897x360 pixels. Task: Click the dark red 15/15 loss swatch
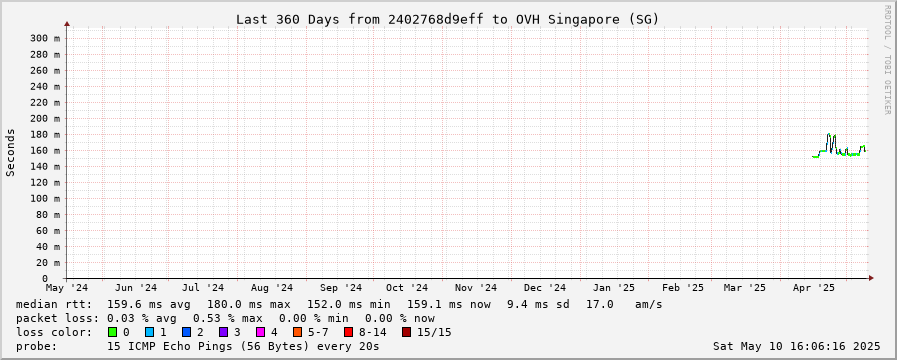tap(406, 332)
